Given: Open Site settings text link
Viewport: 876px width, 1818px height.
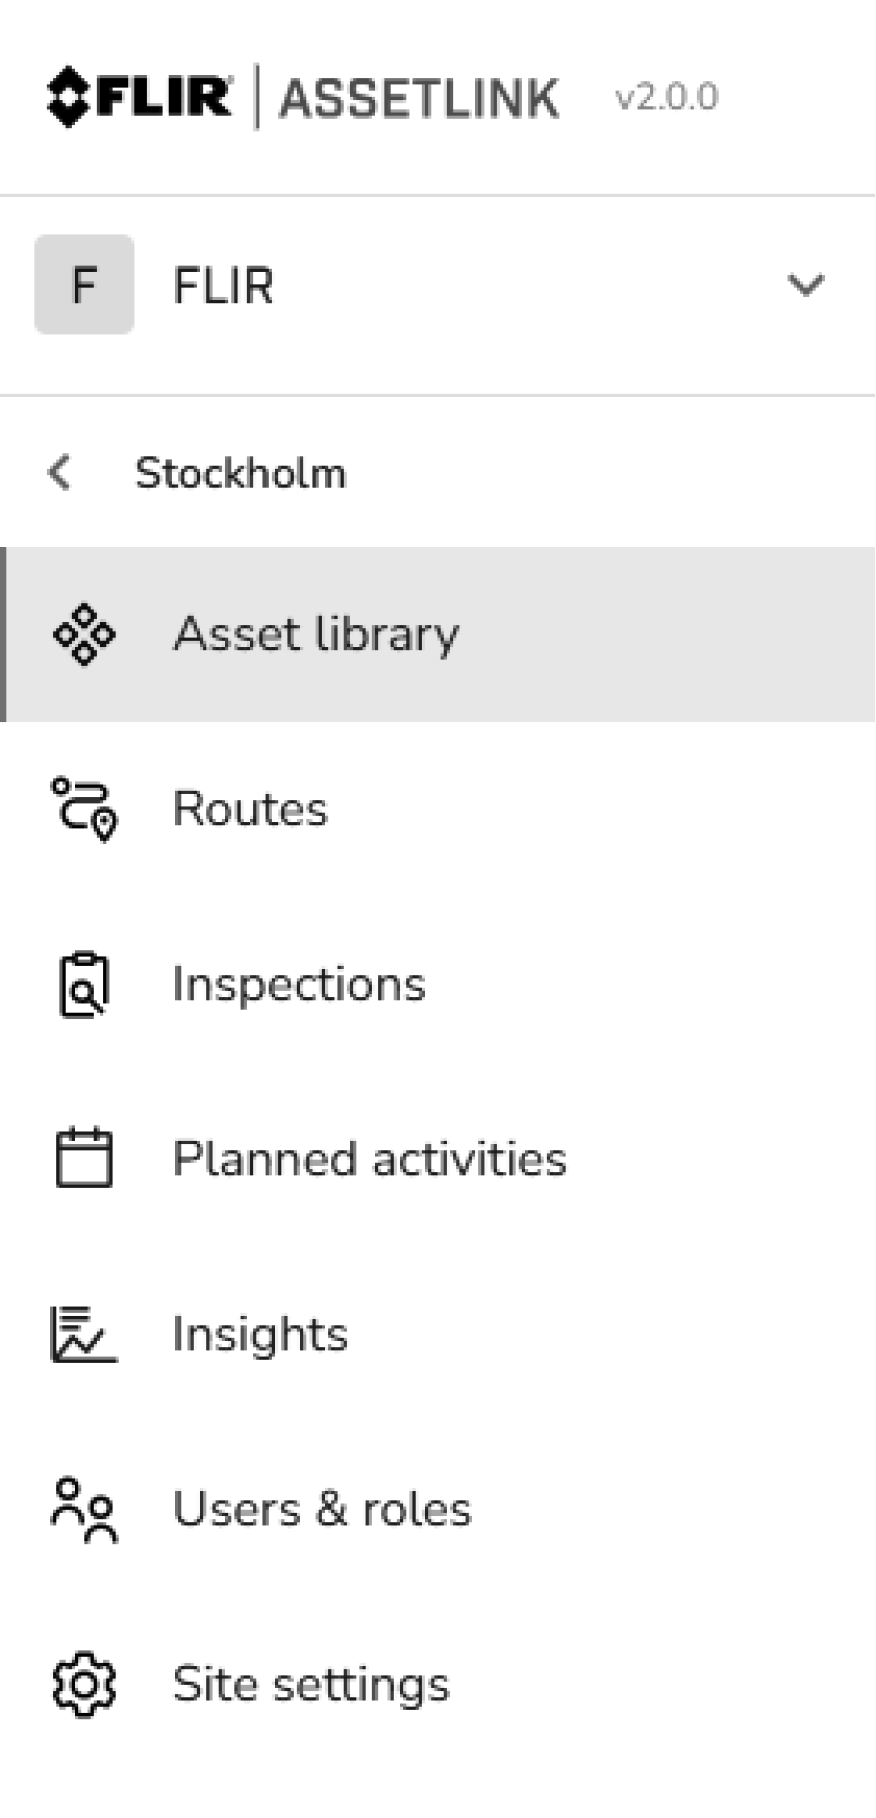Looking at the screenshot, I should click(311, 1684).
